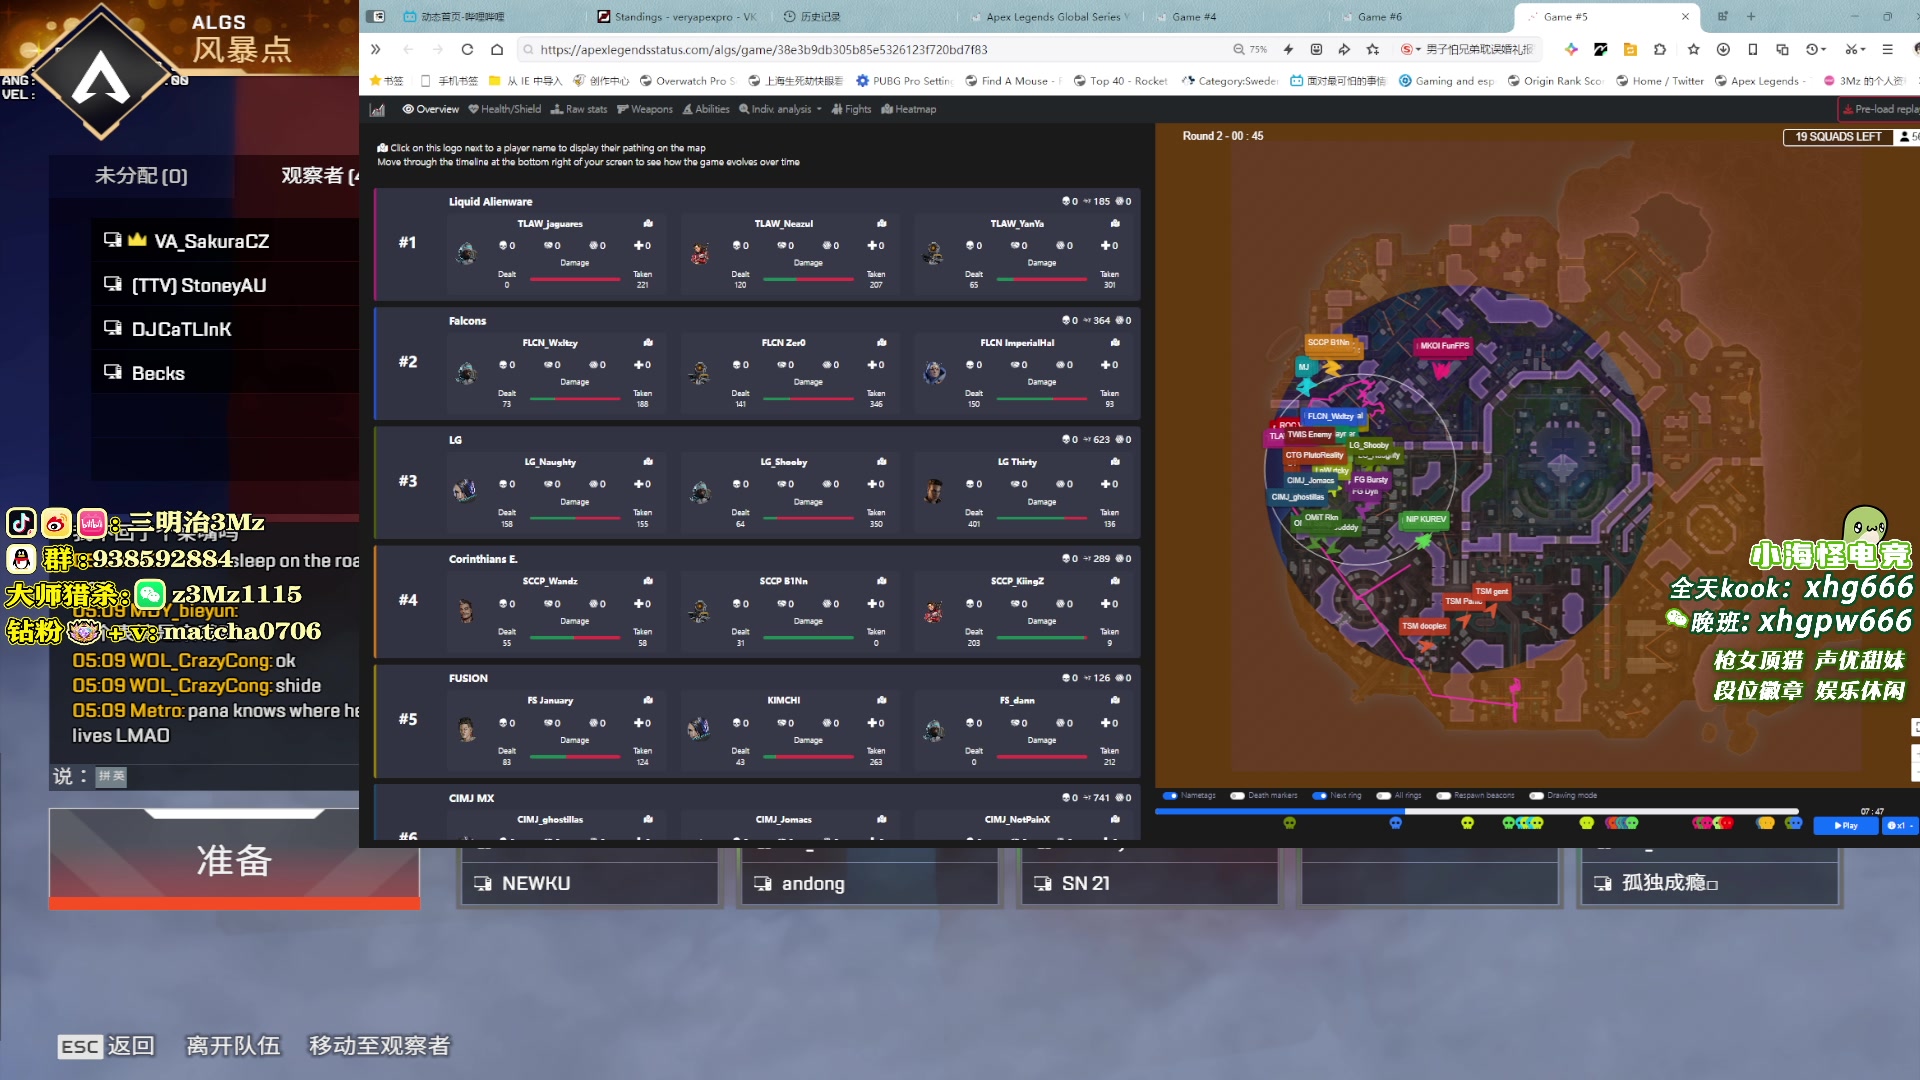Open the PUBG Pro Settings bookmark
This screenshot has width=1920, height=1080.
point(904,81)
